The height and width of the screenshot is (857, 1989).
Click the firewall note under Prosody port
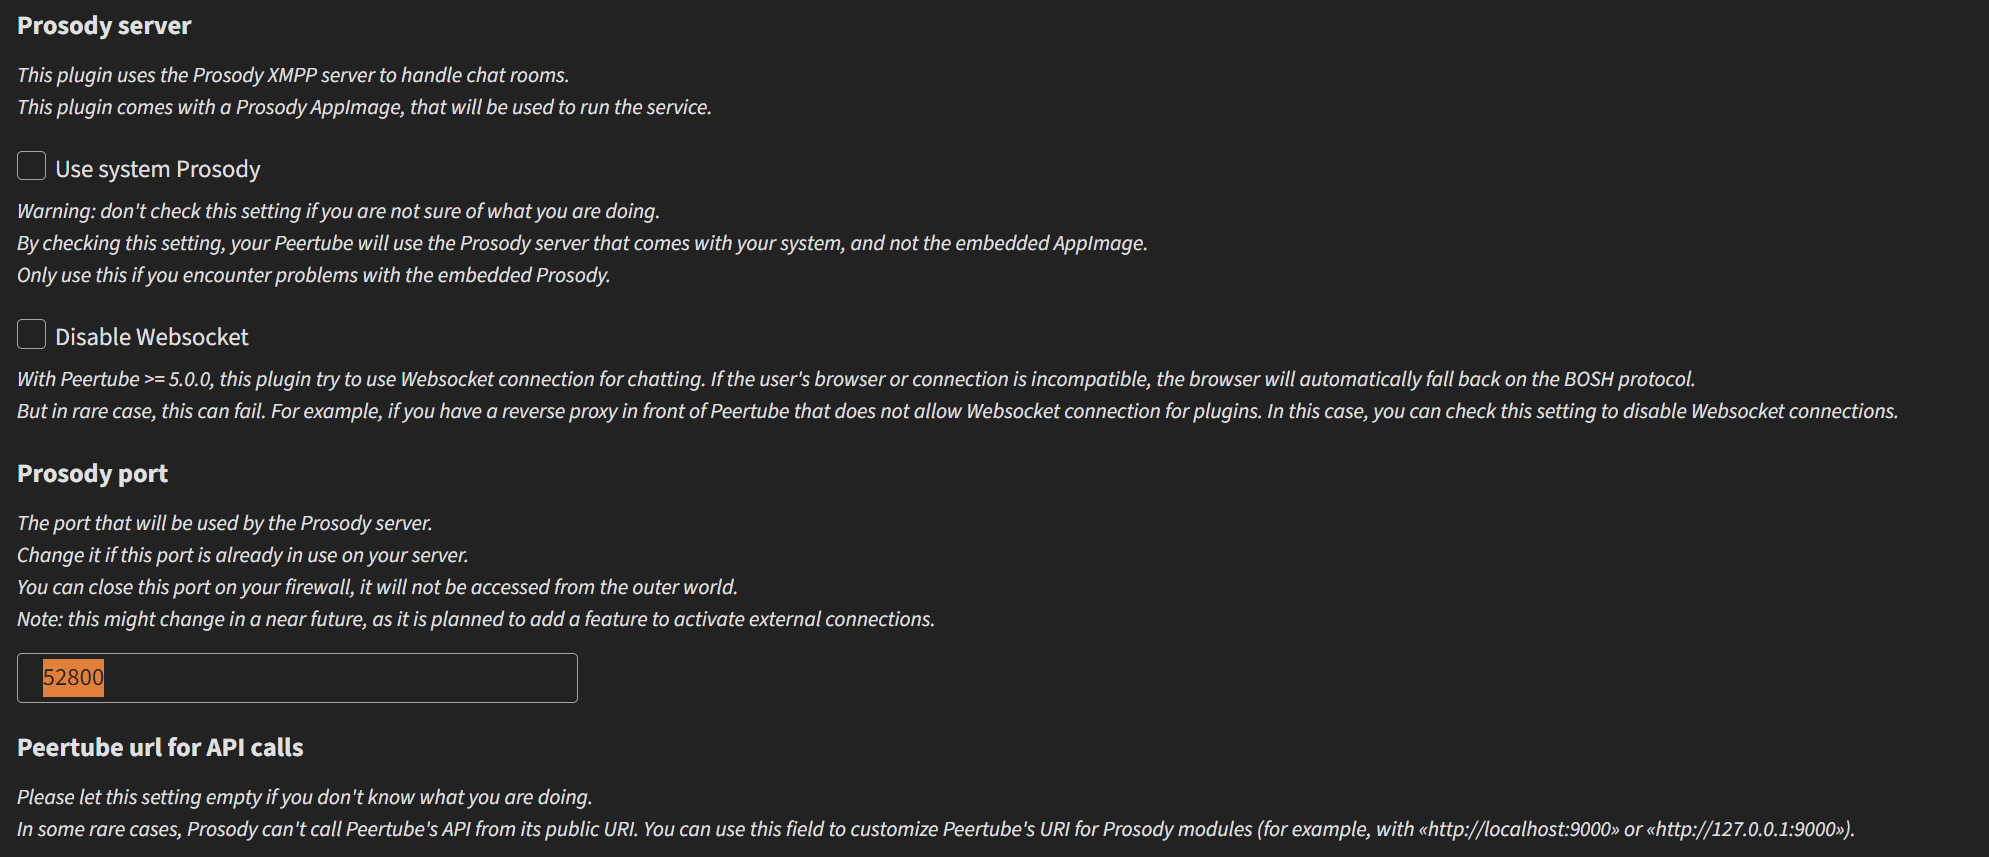(377, 587)
